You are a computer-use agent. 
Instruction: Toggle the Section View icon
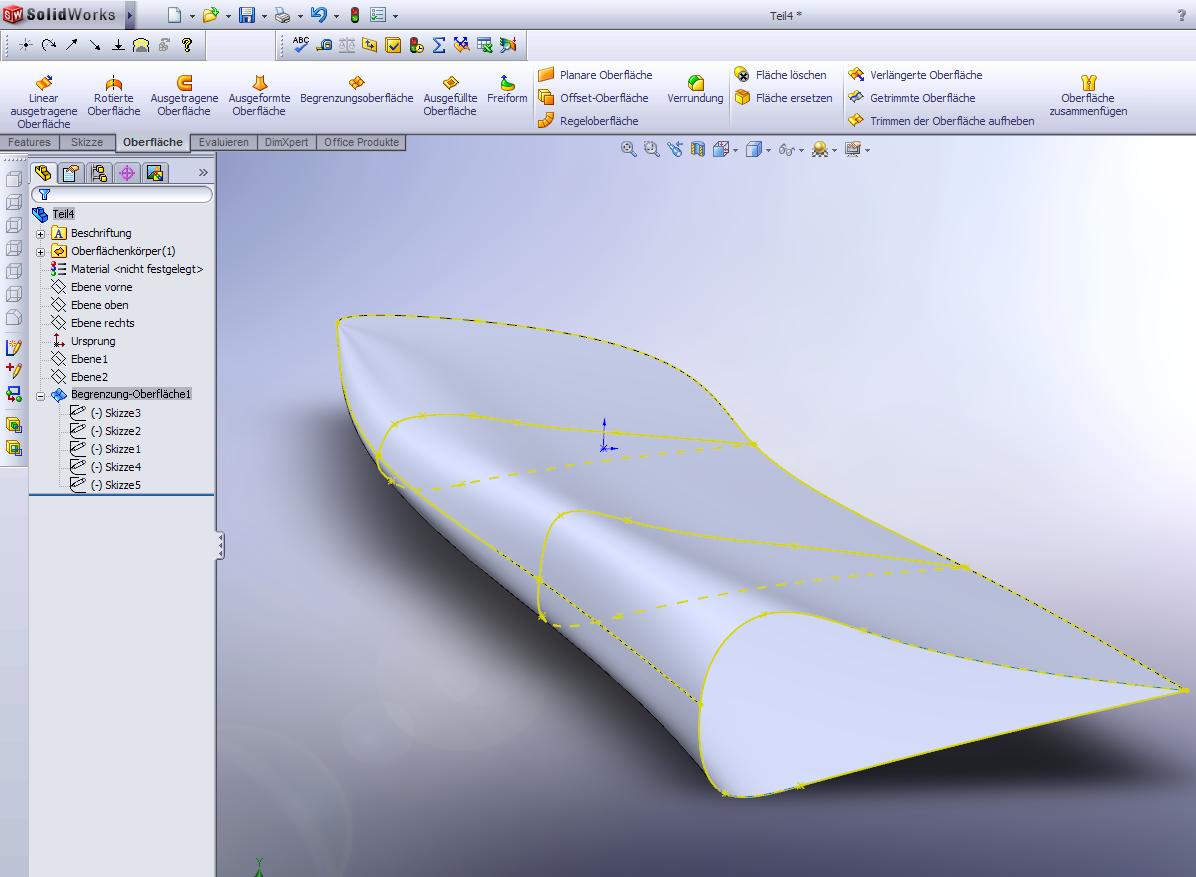[697, 149]
